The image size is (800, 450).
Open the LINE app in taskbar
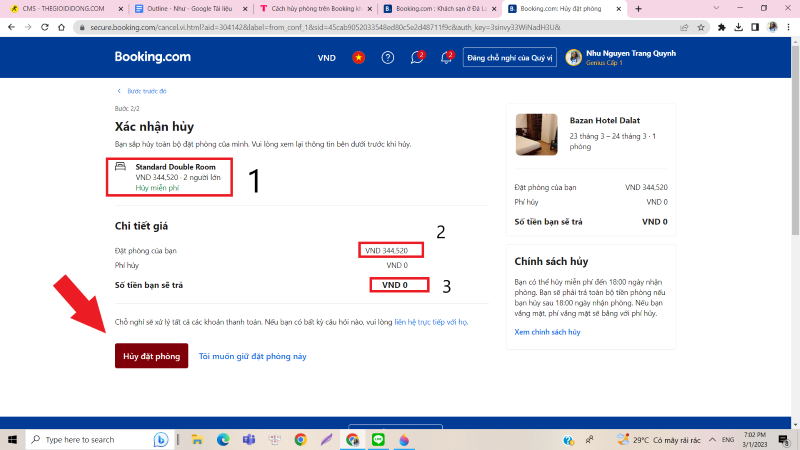tap(378, 439)
